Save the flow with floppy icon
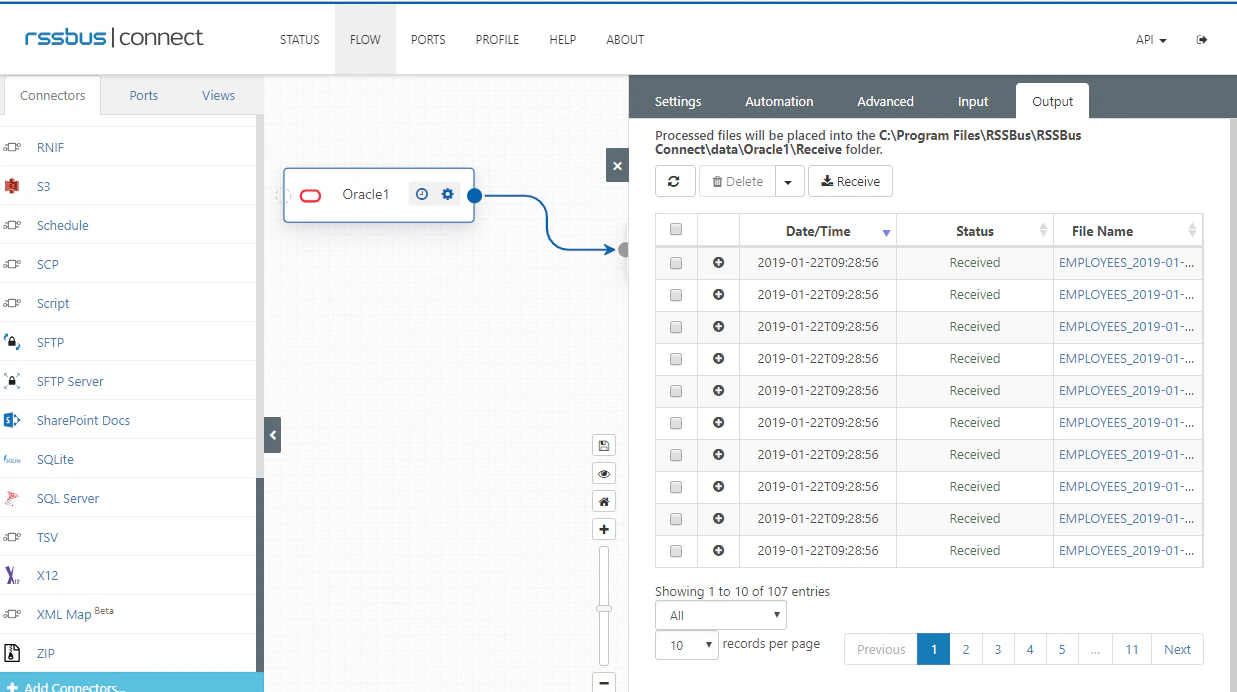This screenshot has height=692, width=1237. (604, 445)
